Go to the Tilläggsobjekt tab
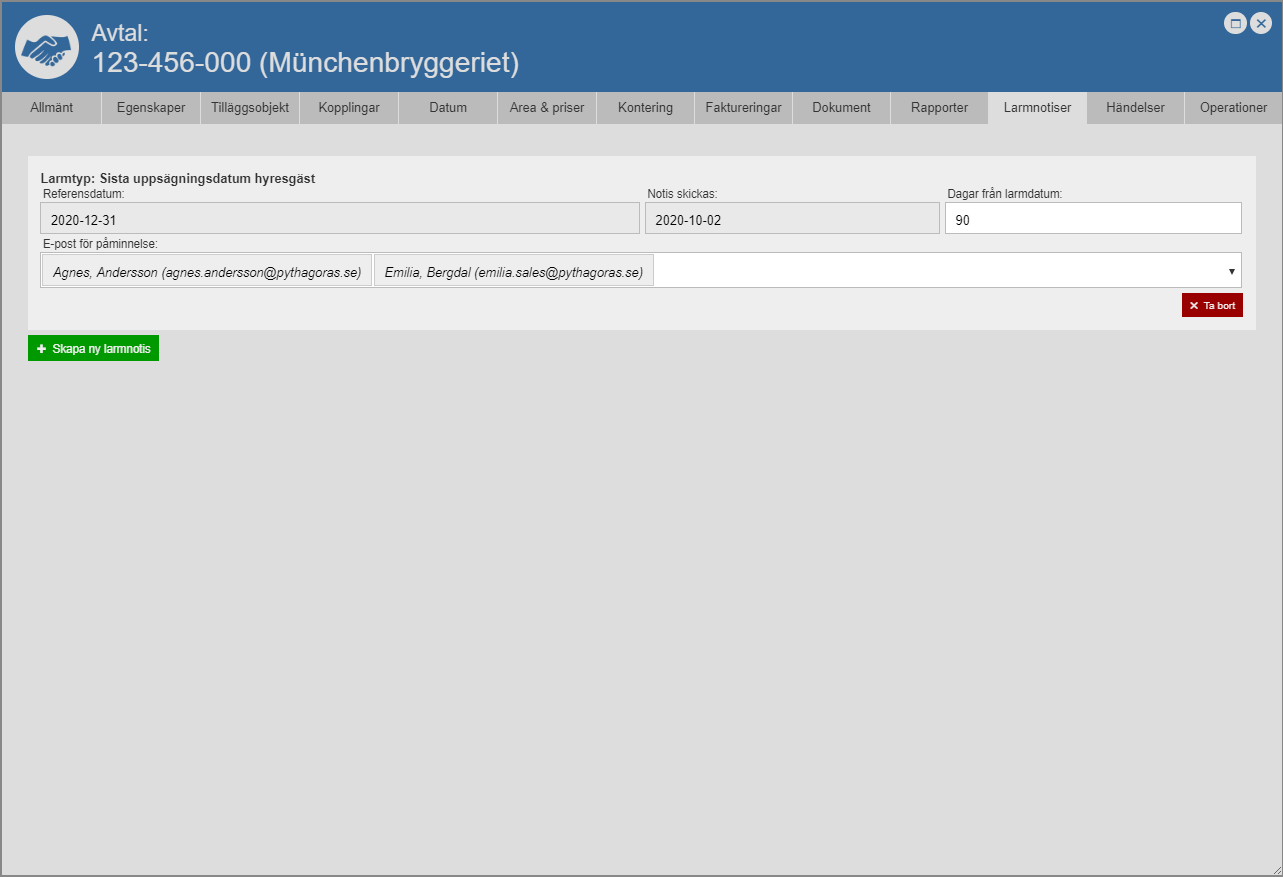The image size is (1283, 877). click(x=250, y=108)
